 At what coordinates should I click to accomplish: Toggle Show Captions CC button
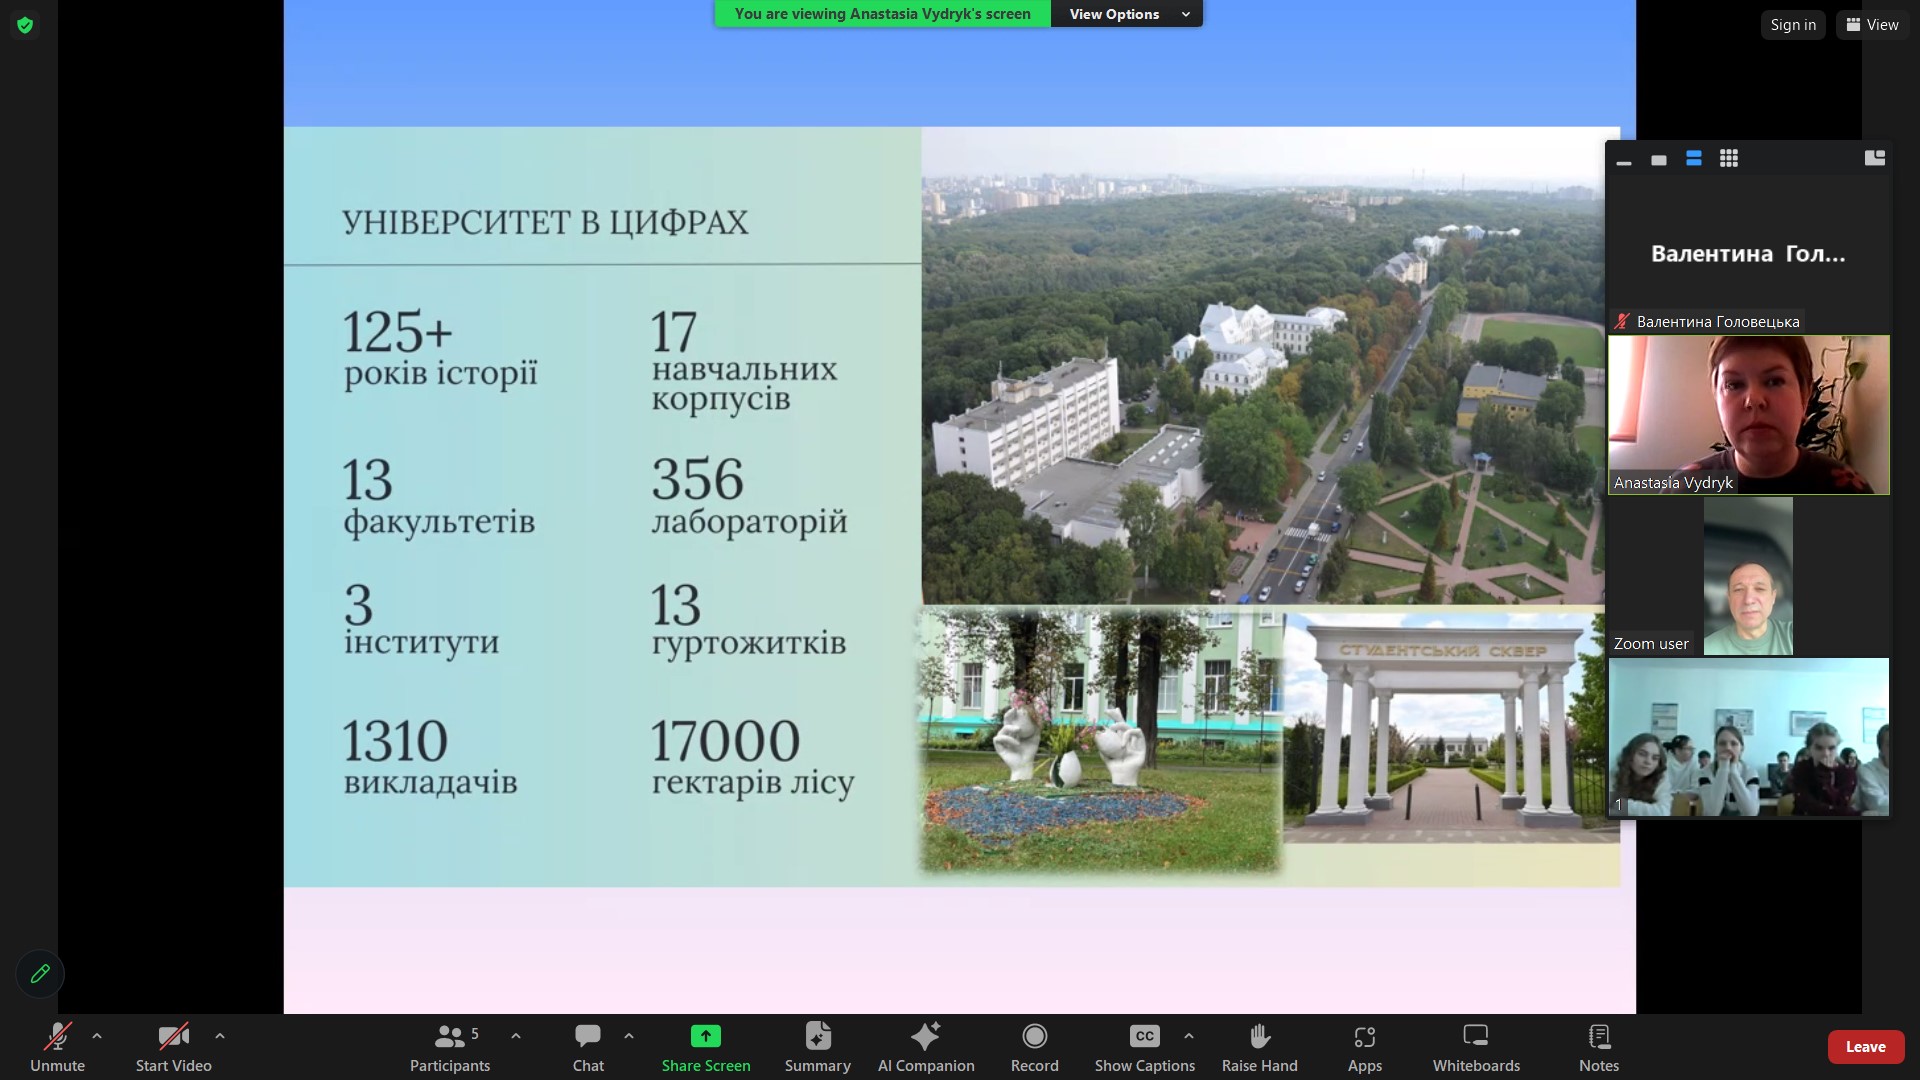(1144, 1037)
